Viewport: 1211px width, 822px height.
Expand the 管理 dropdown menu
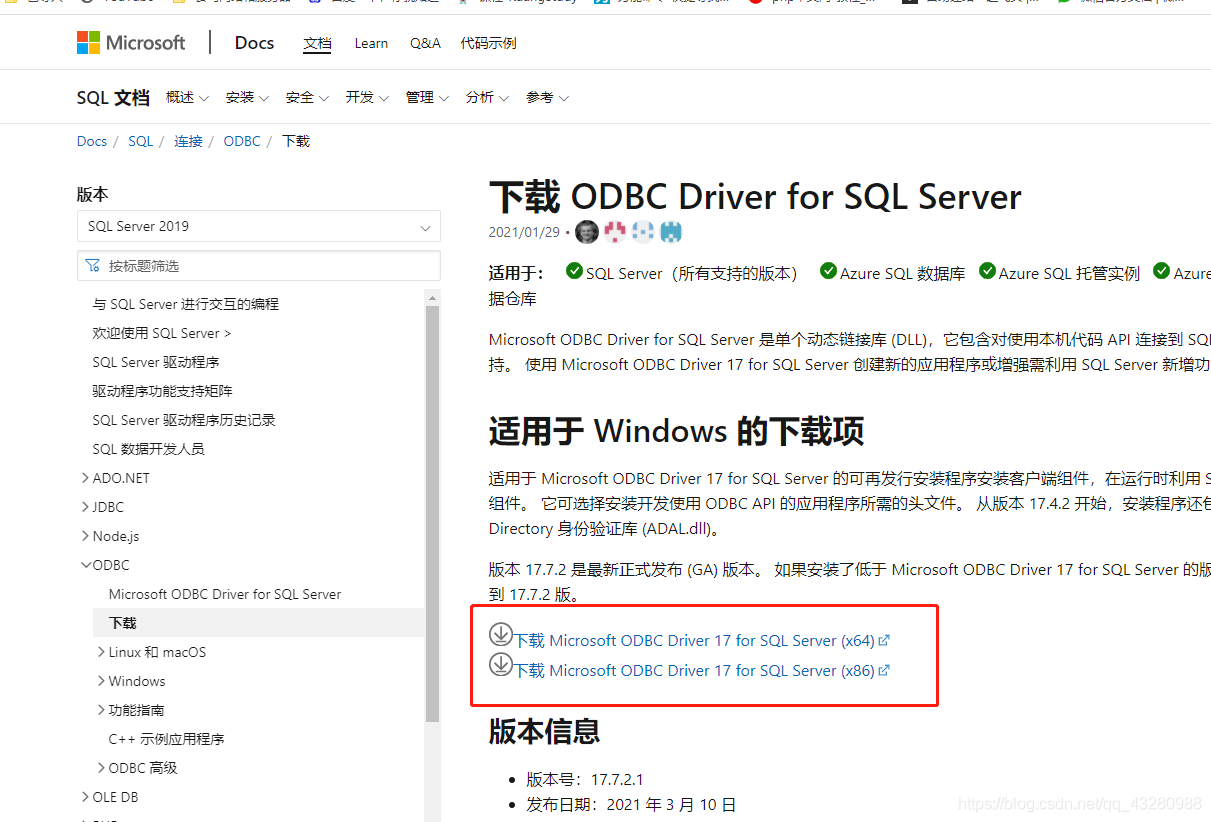427,97
